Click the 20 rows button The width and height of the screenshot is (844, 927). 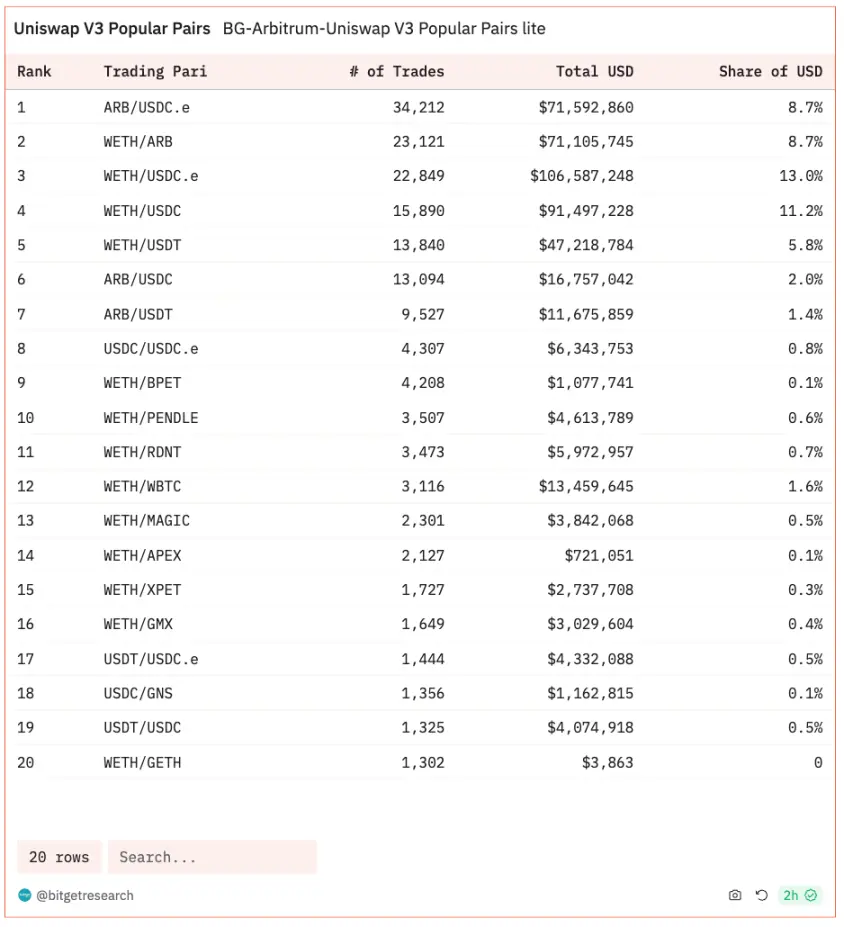point(59,857)
